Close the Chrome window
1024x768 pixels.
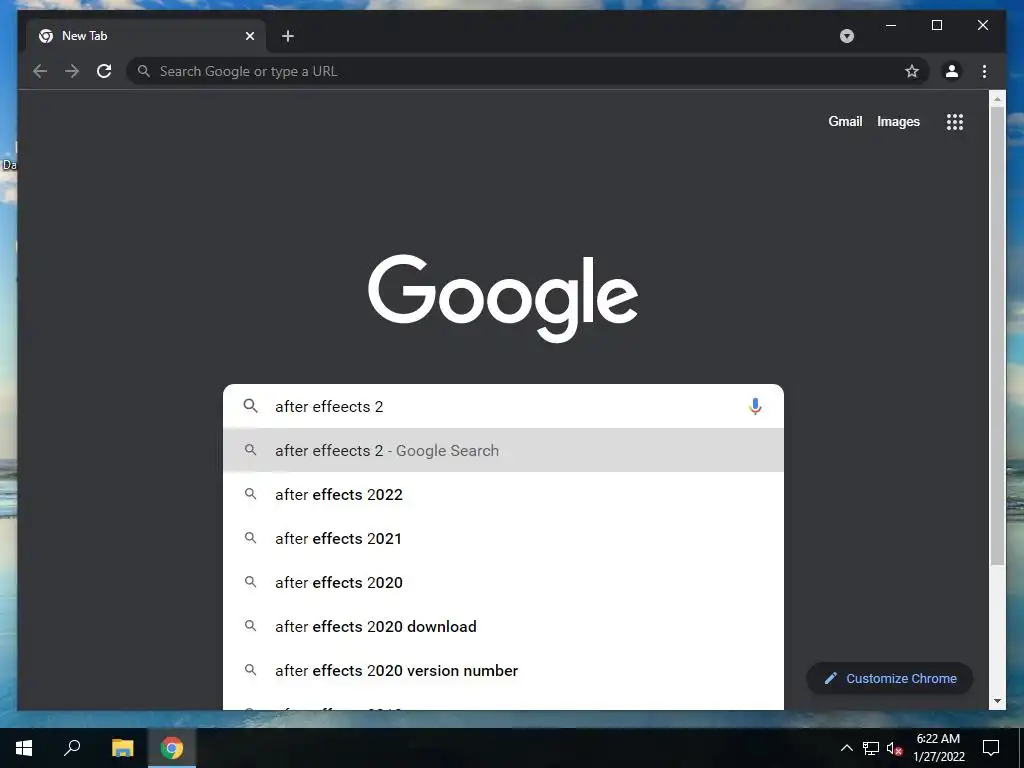[x=983, y=25]
